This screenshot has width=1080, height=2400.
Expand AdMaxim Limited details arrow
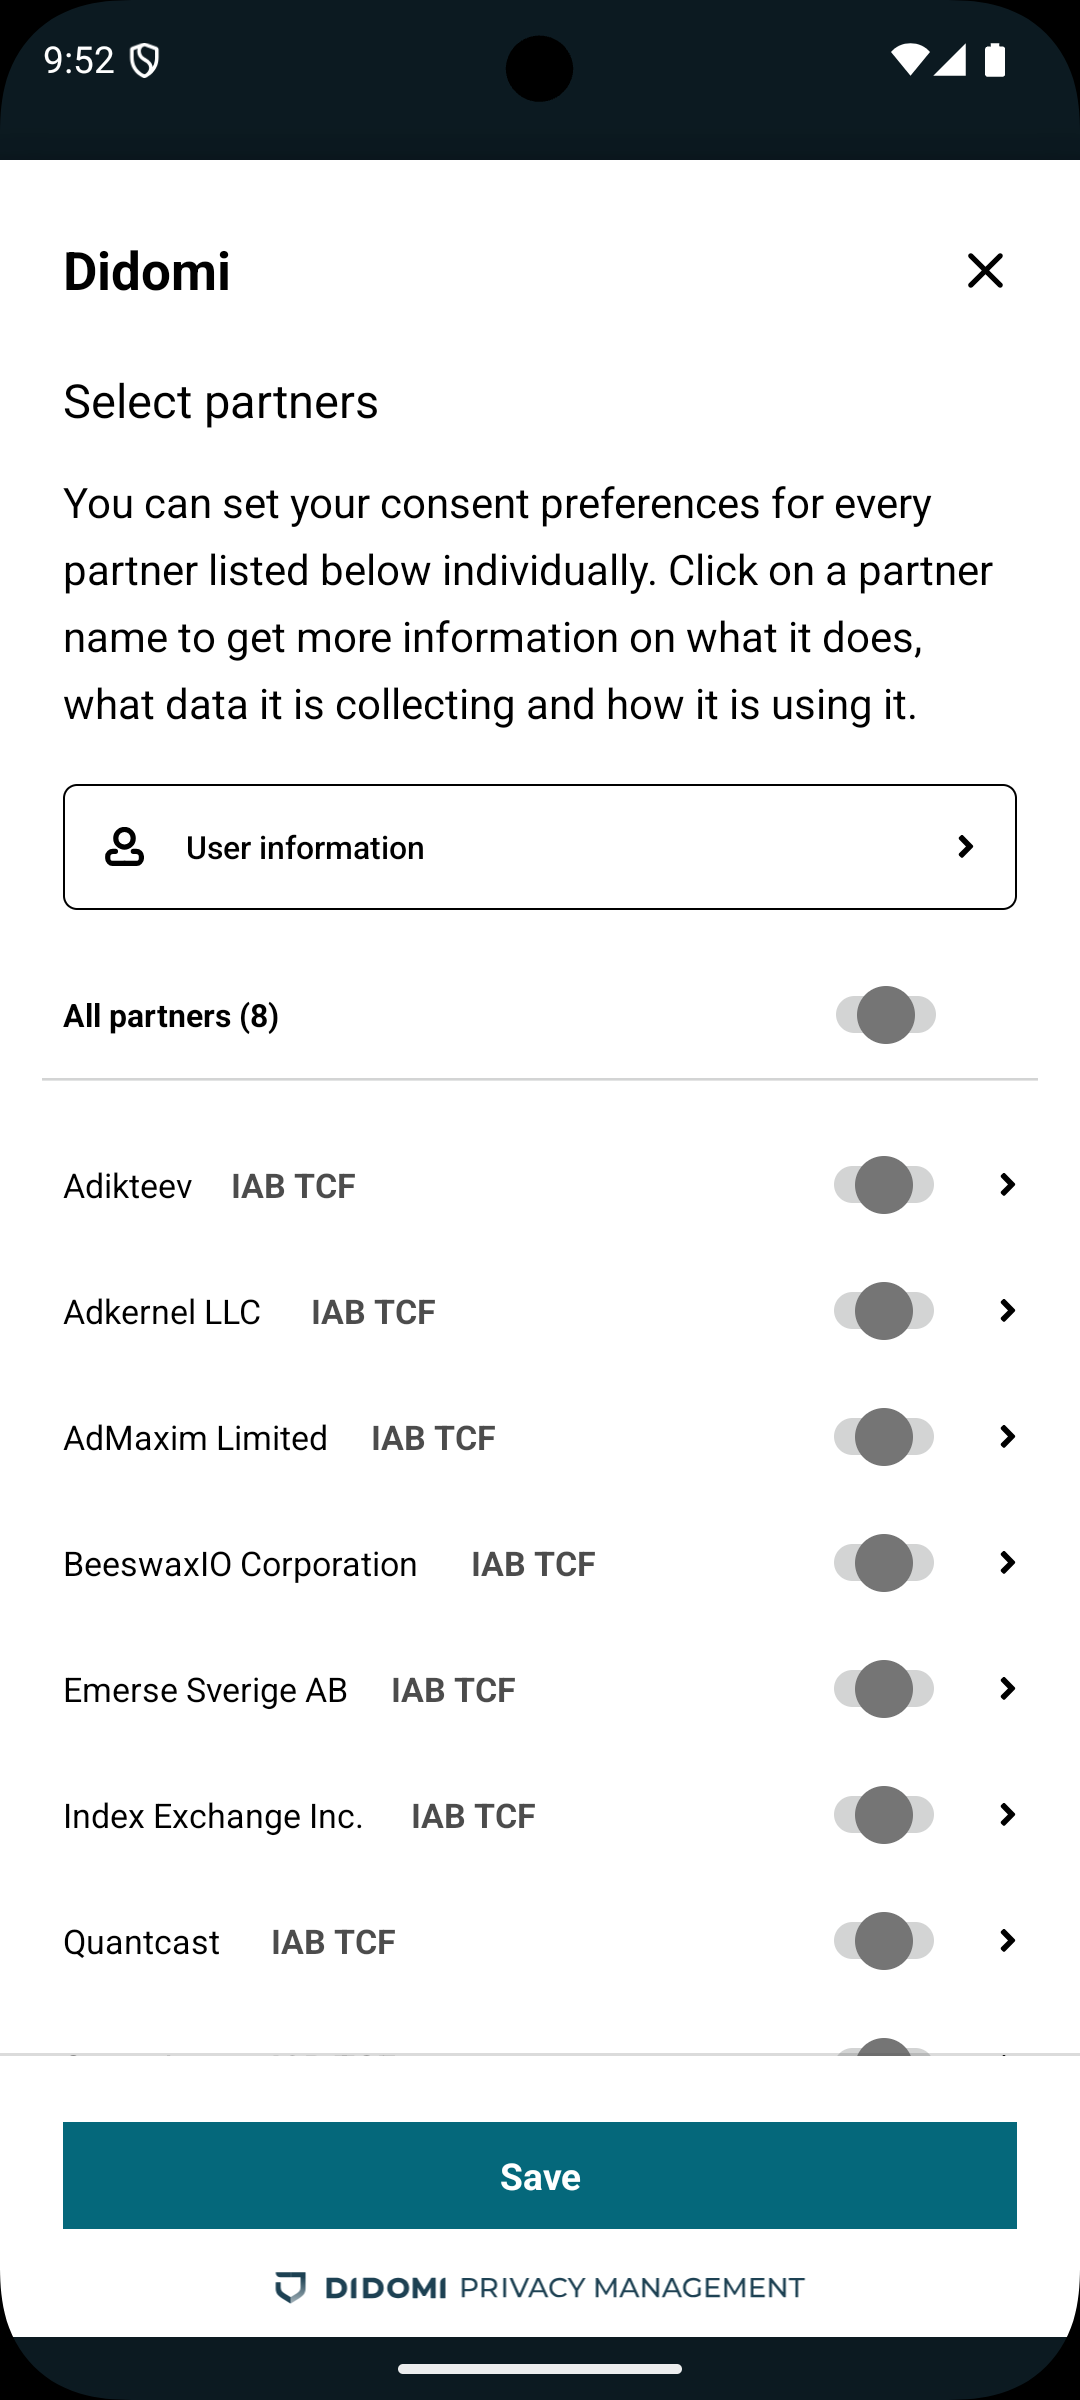[1007, 1437]
